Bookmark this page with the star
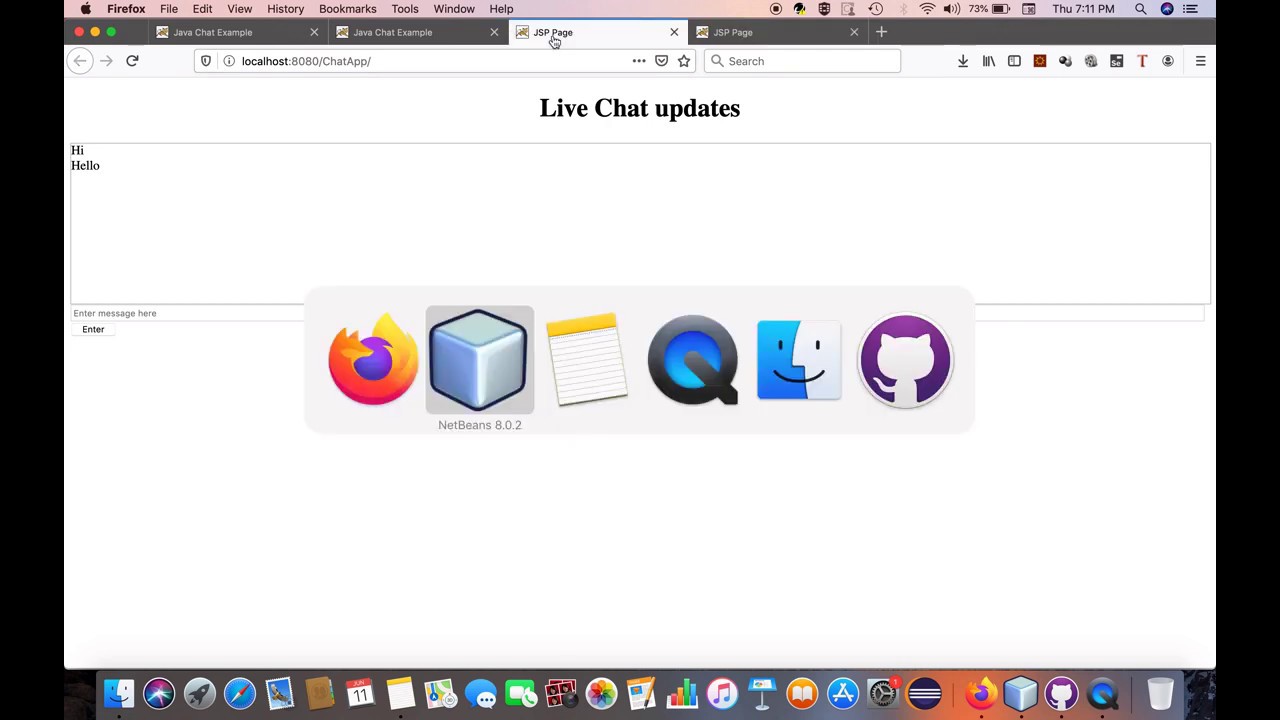Image resolution: width=1280 pixels, height=720 pixels. tap(684, 61)
